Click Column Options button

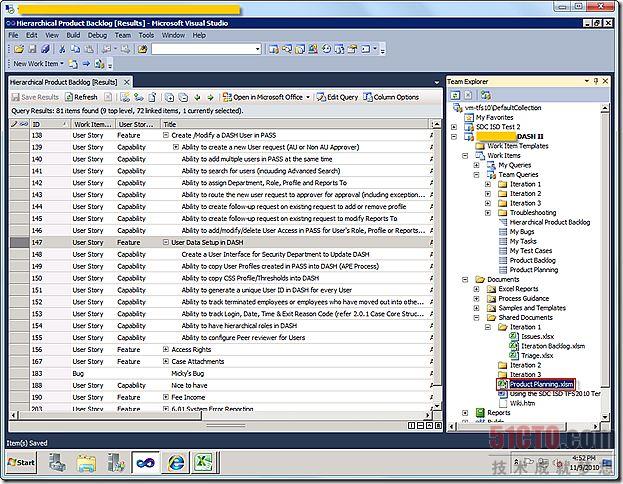pyautogui.click(x=391, y=97)
